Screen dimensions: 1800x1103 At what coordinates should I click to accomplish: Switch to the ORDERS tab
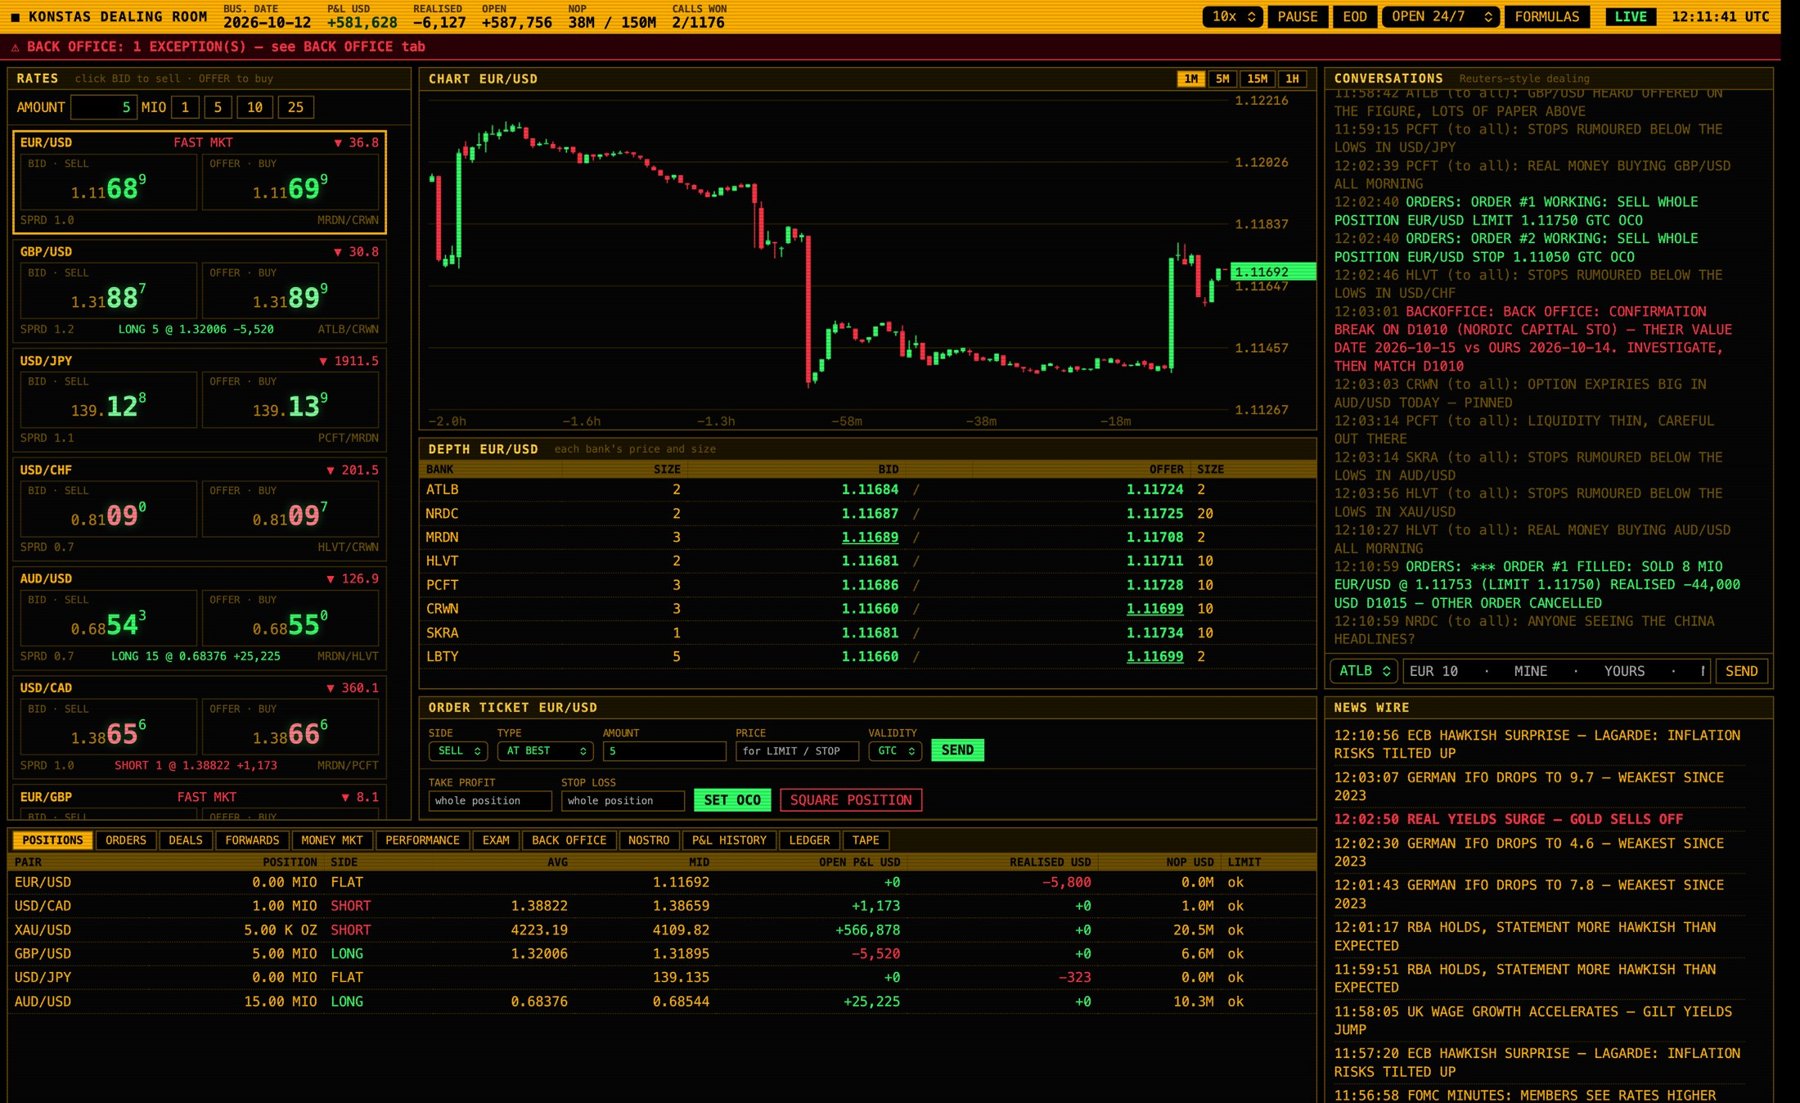(x=126, y=840)
